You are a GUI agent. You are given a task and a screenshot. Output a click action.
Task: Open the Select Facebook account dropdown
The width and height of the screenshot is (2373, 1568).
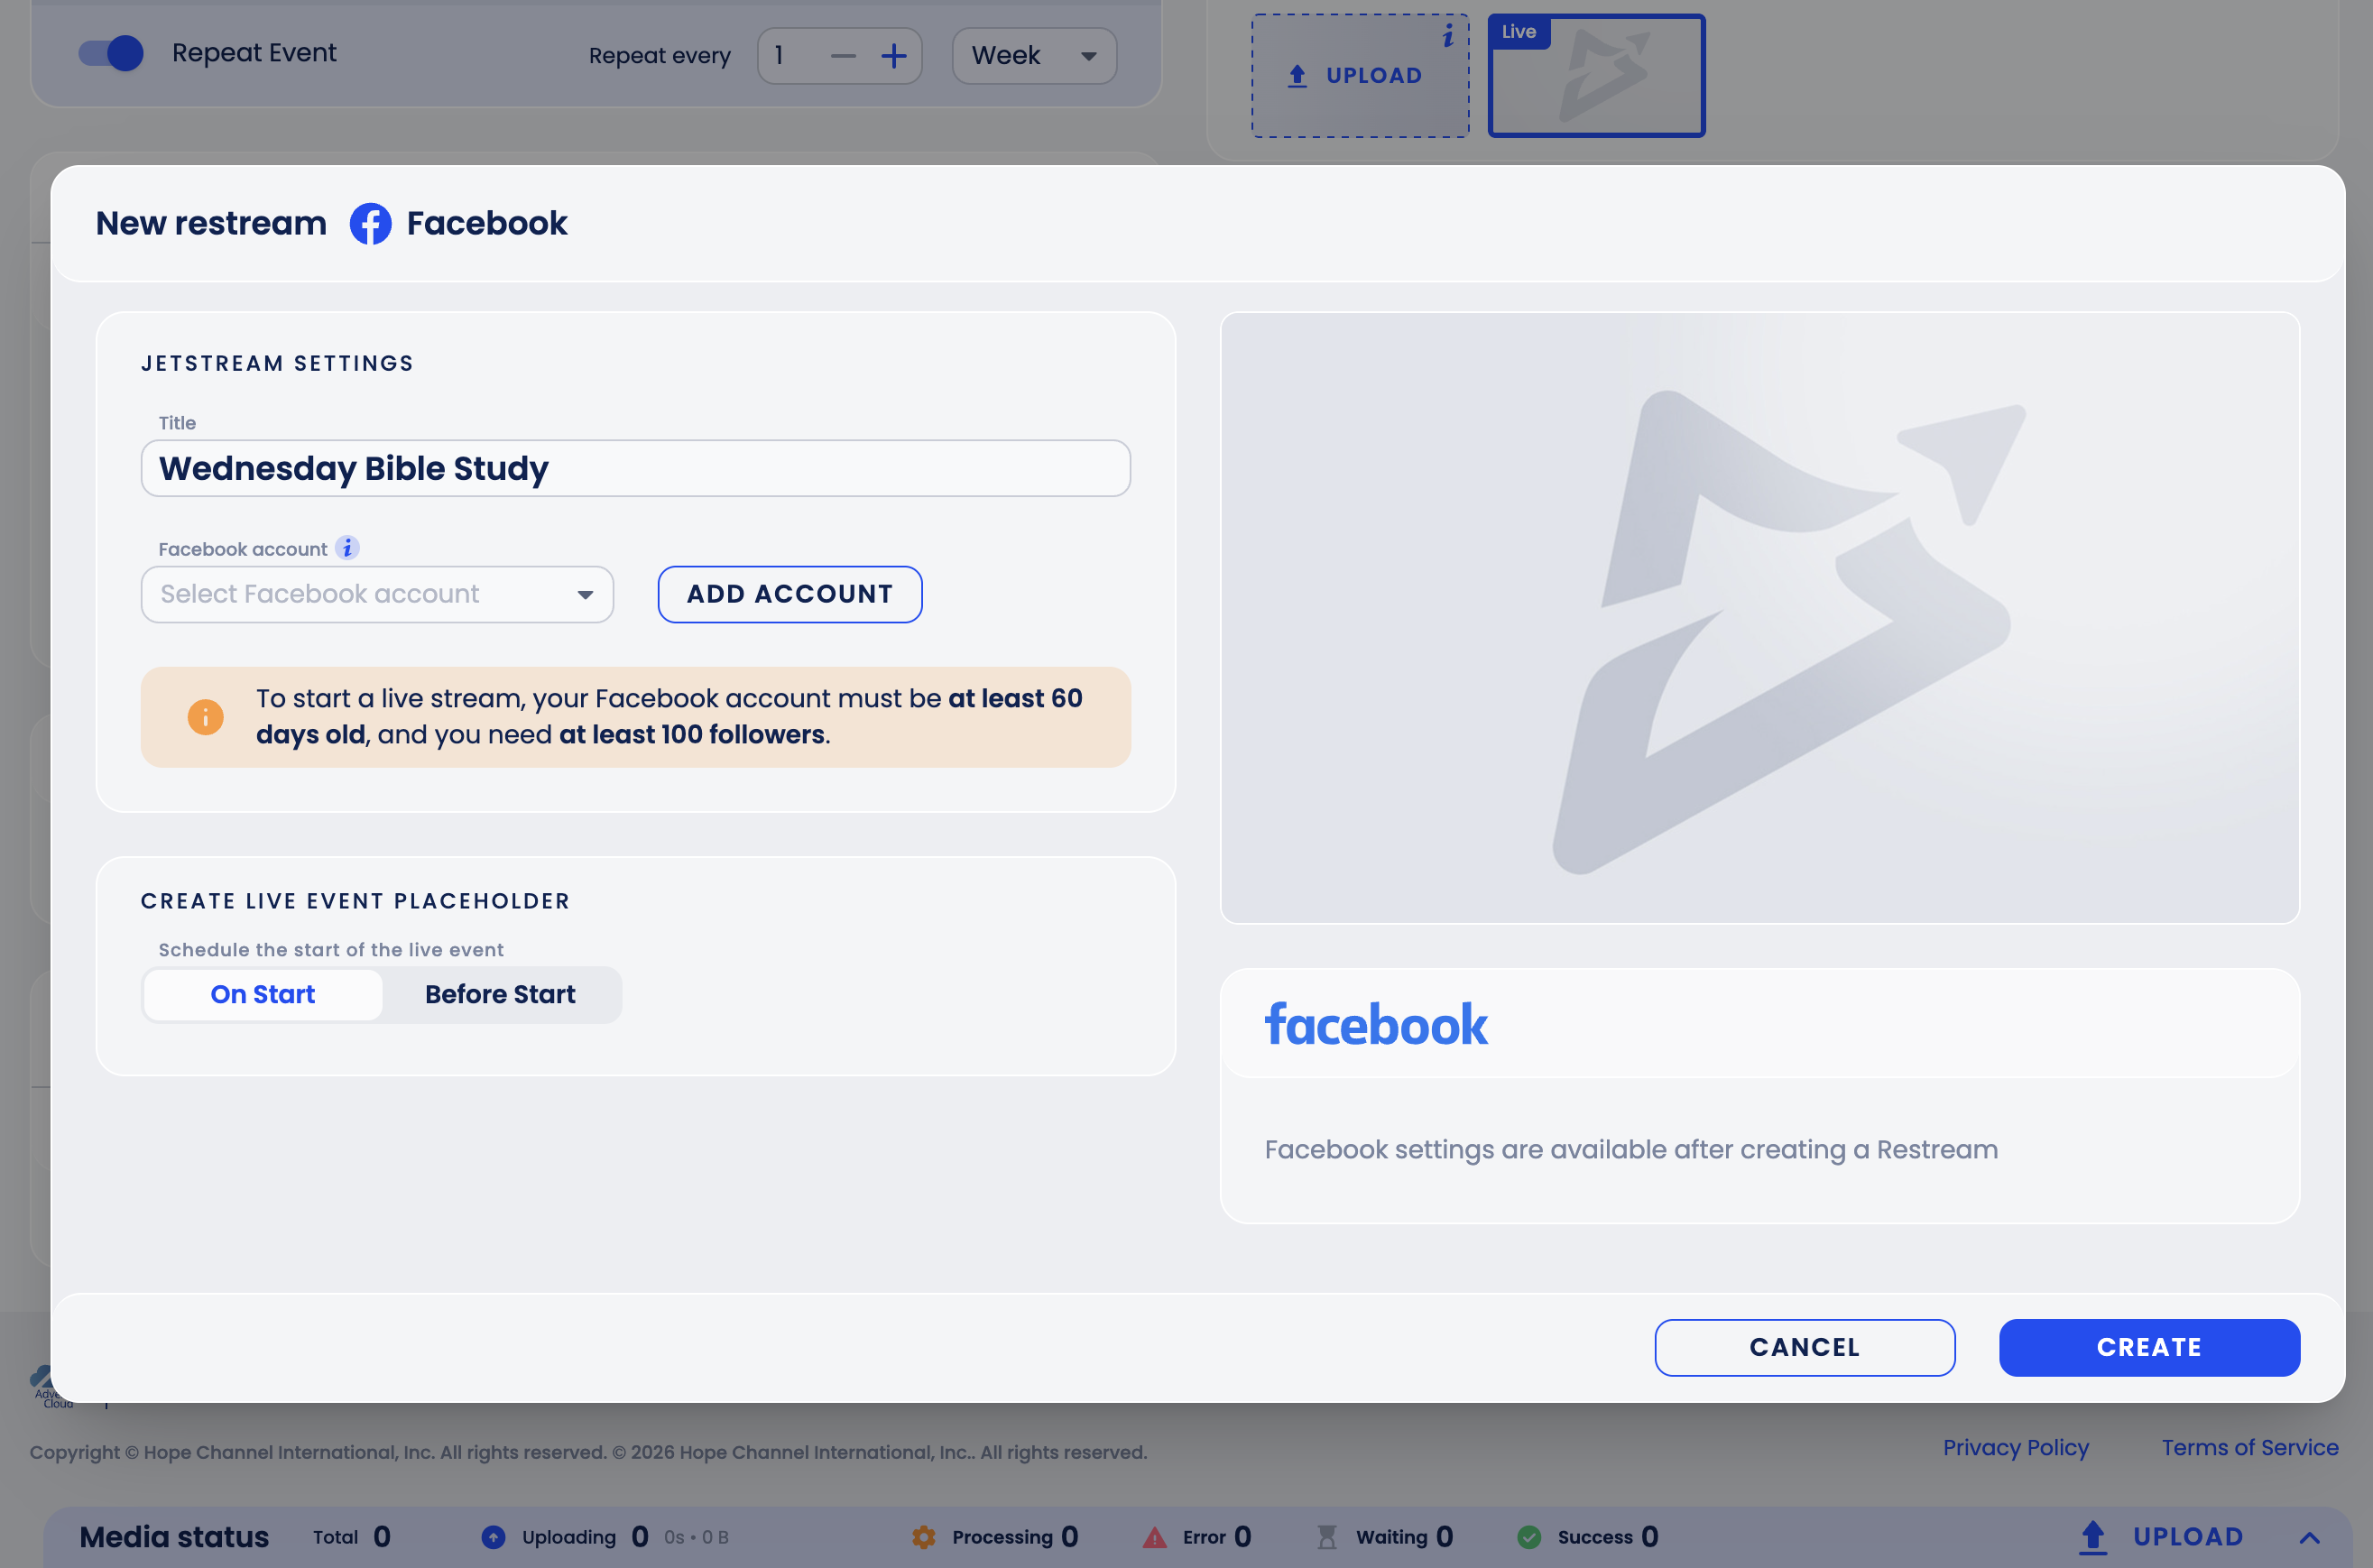coord(377,594)
